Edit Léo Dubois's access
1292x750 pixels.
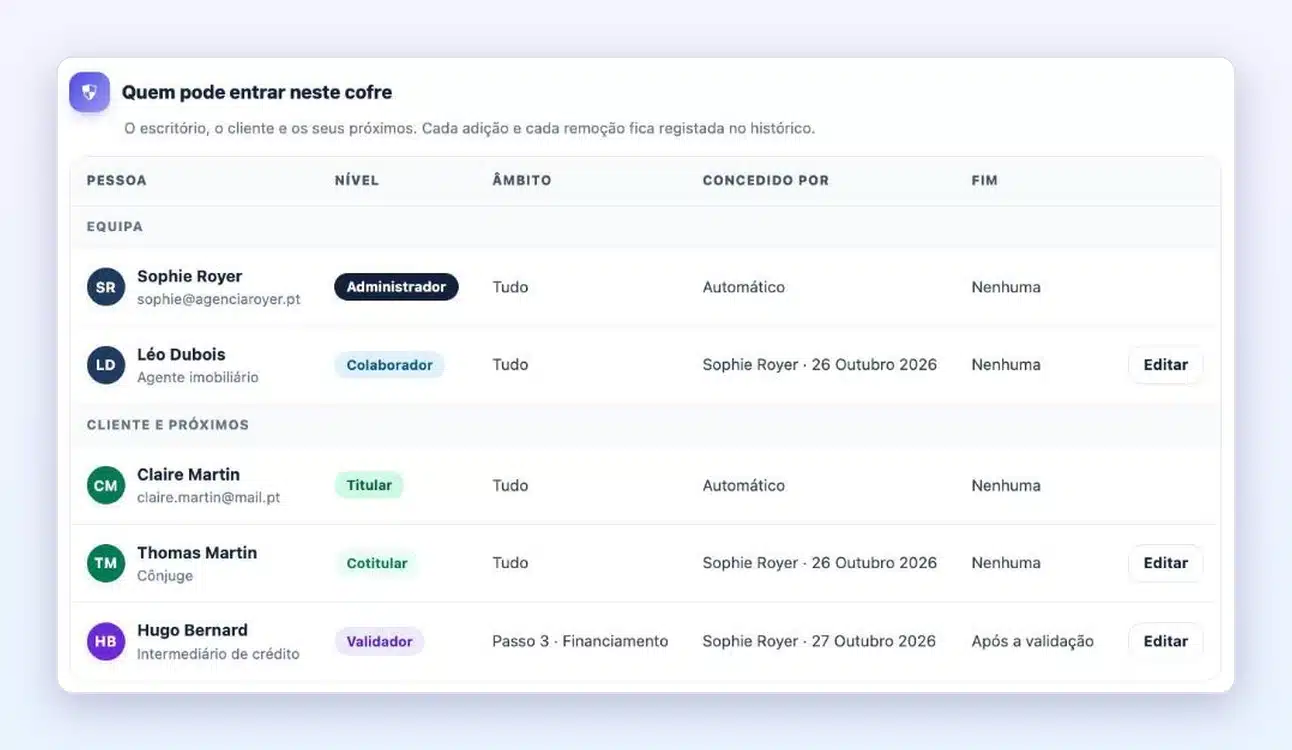click(1165, 365)
